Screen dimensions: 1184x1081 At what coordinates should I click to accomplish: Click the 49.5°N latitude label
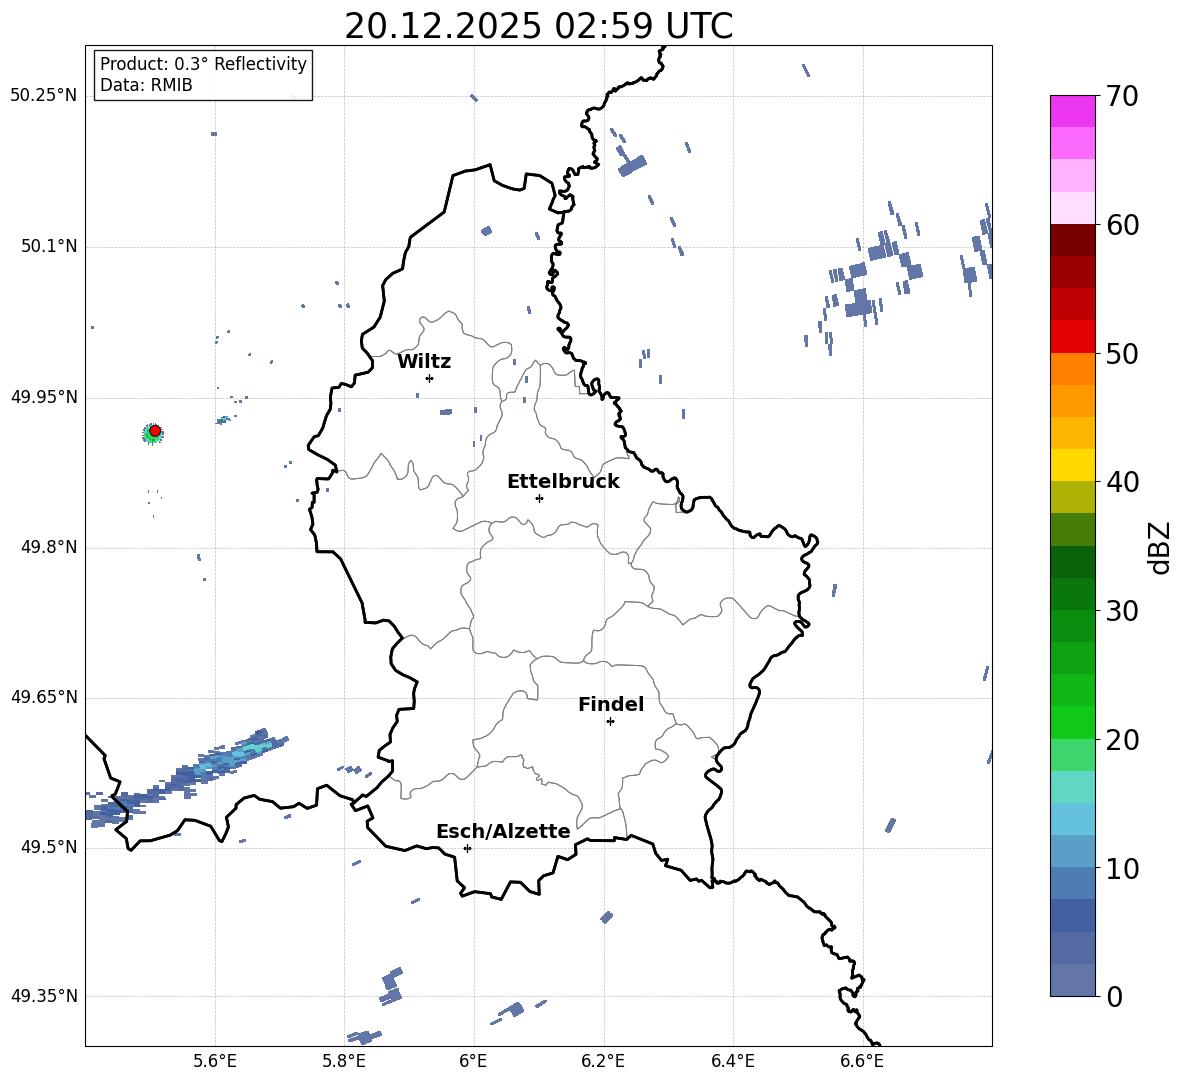tap(49, 847)
